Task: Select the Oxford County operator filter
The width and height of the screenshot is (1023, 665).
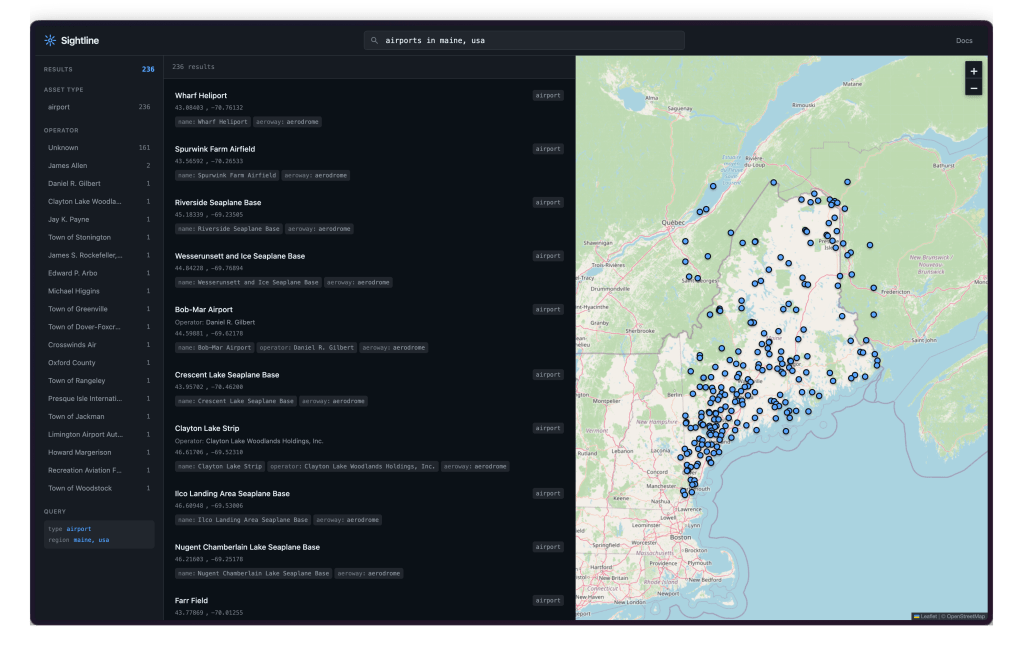Action: [98, 363]
